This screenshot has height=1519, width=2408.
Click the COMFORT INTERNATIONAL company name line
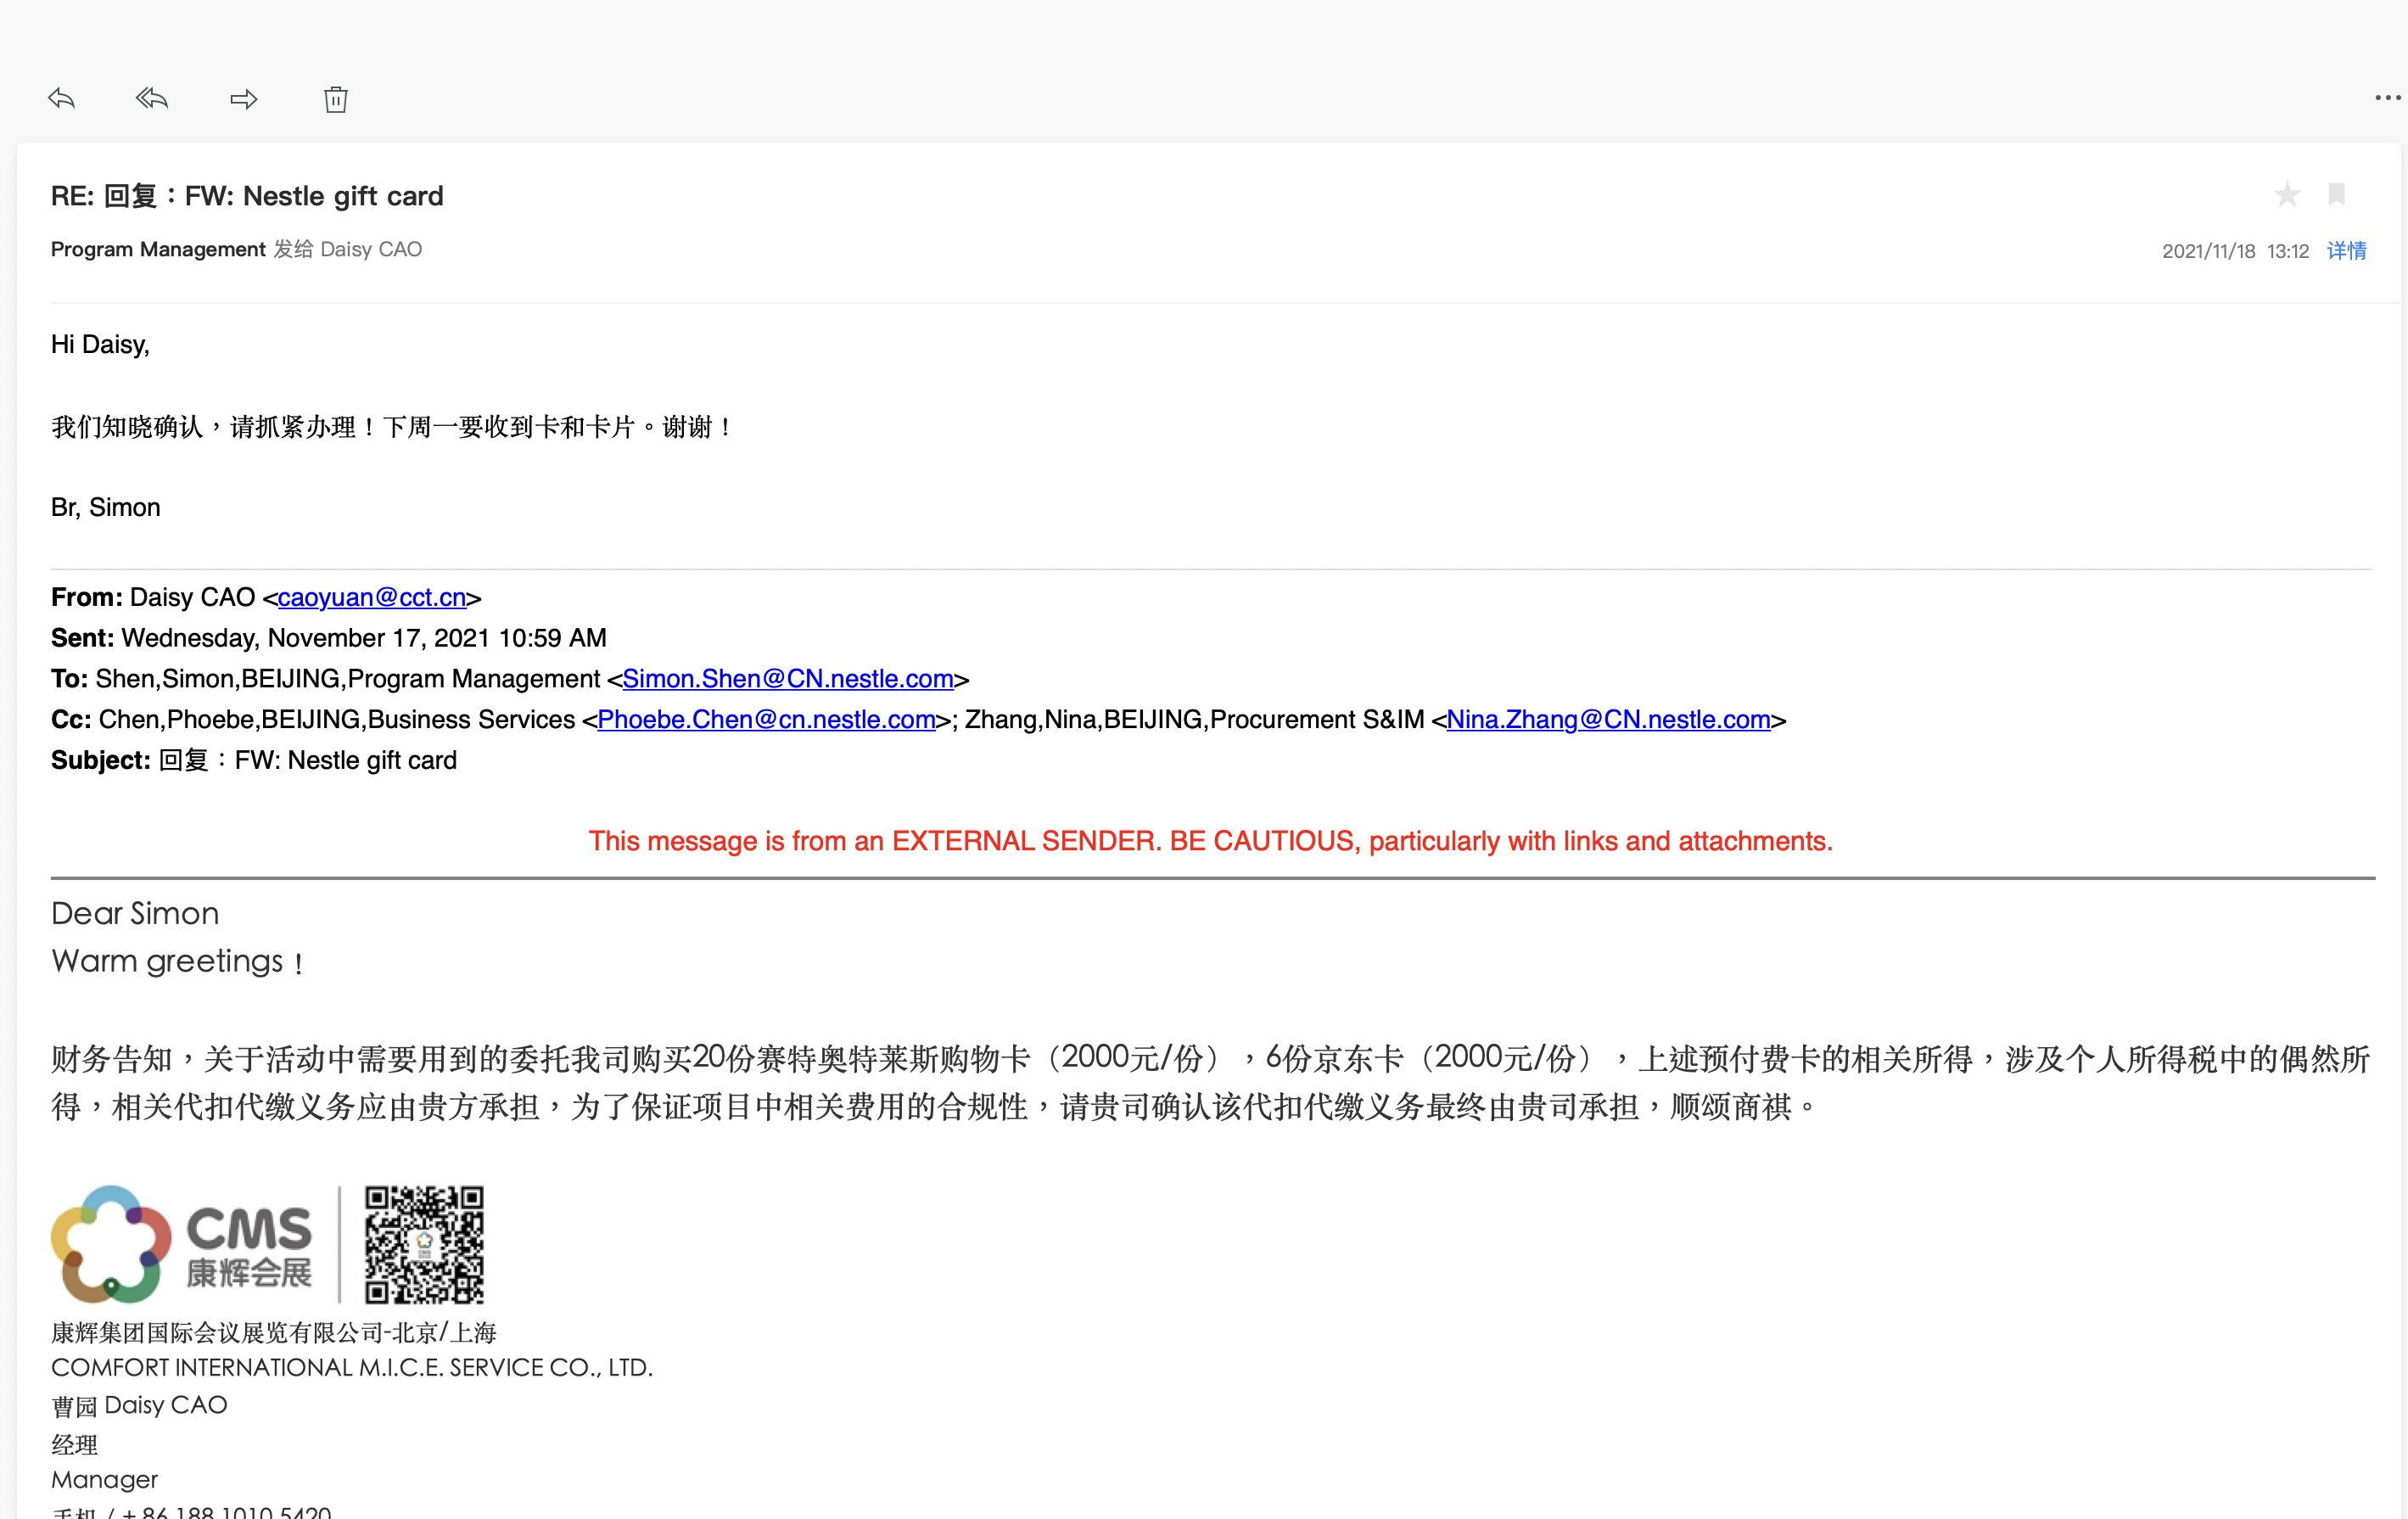(x=352, y=1367)
